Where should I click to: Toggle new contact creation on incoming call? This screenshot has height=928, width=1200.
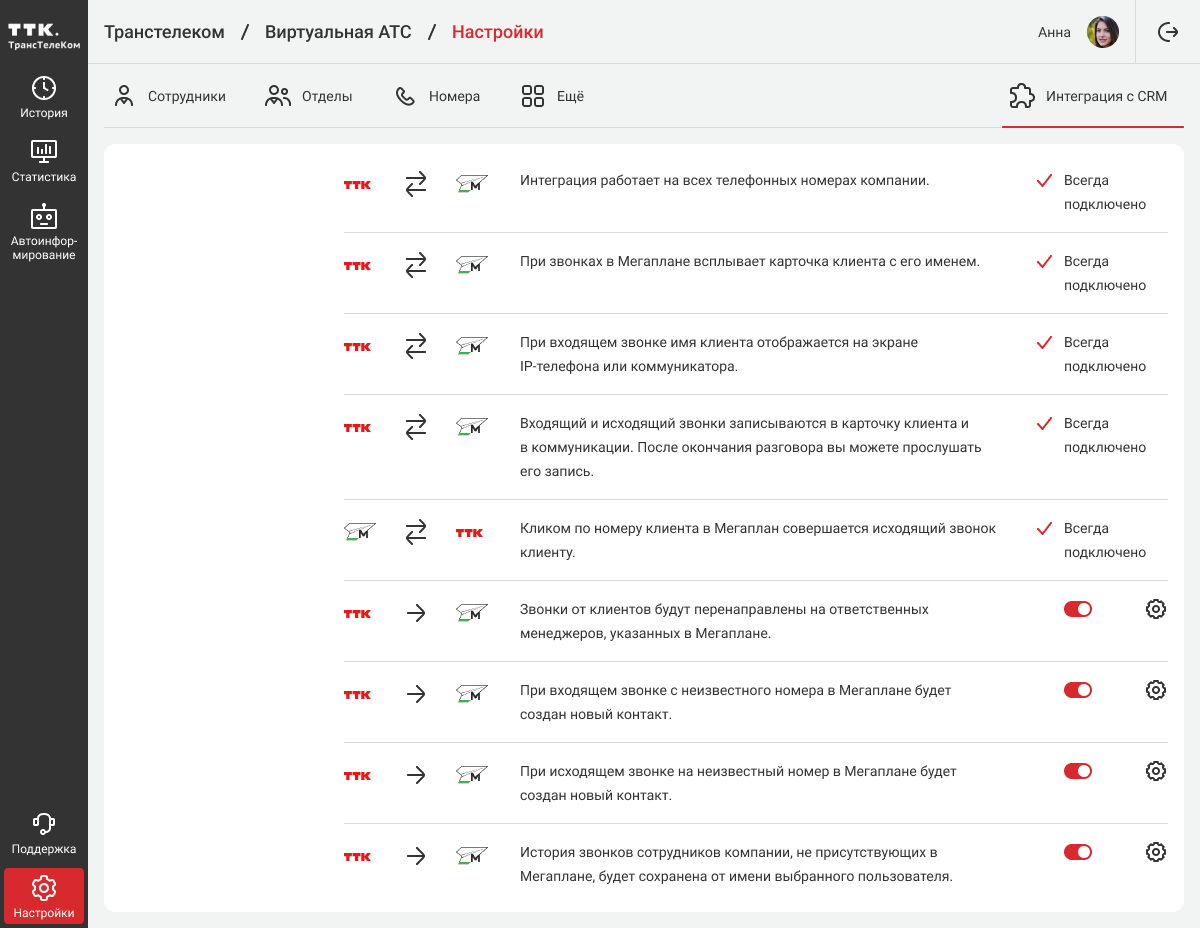pyautogui.click(x=1078, y=690)
